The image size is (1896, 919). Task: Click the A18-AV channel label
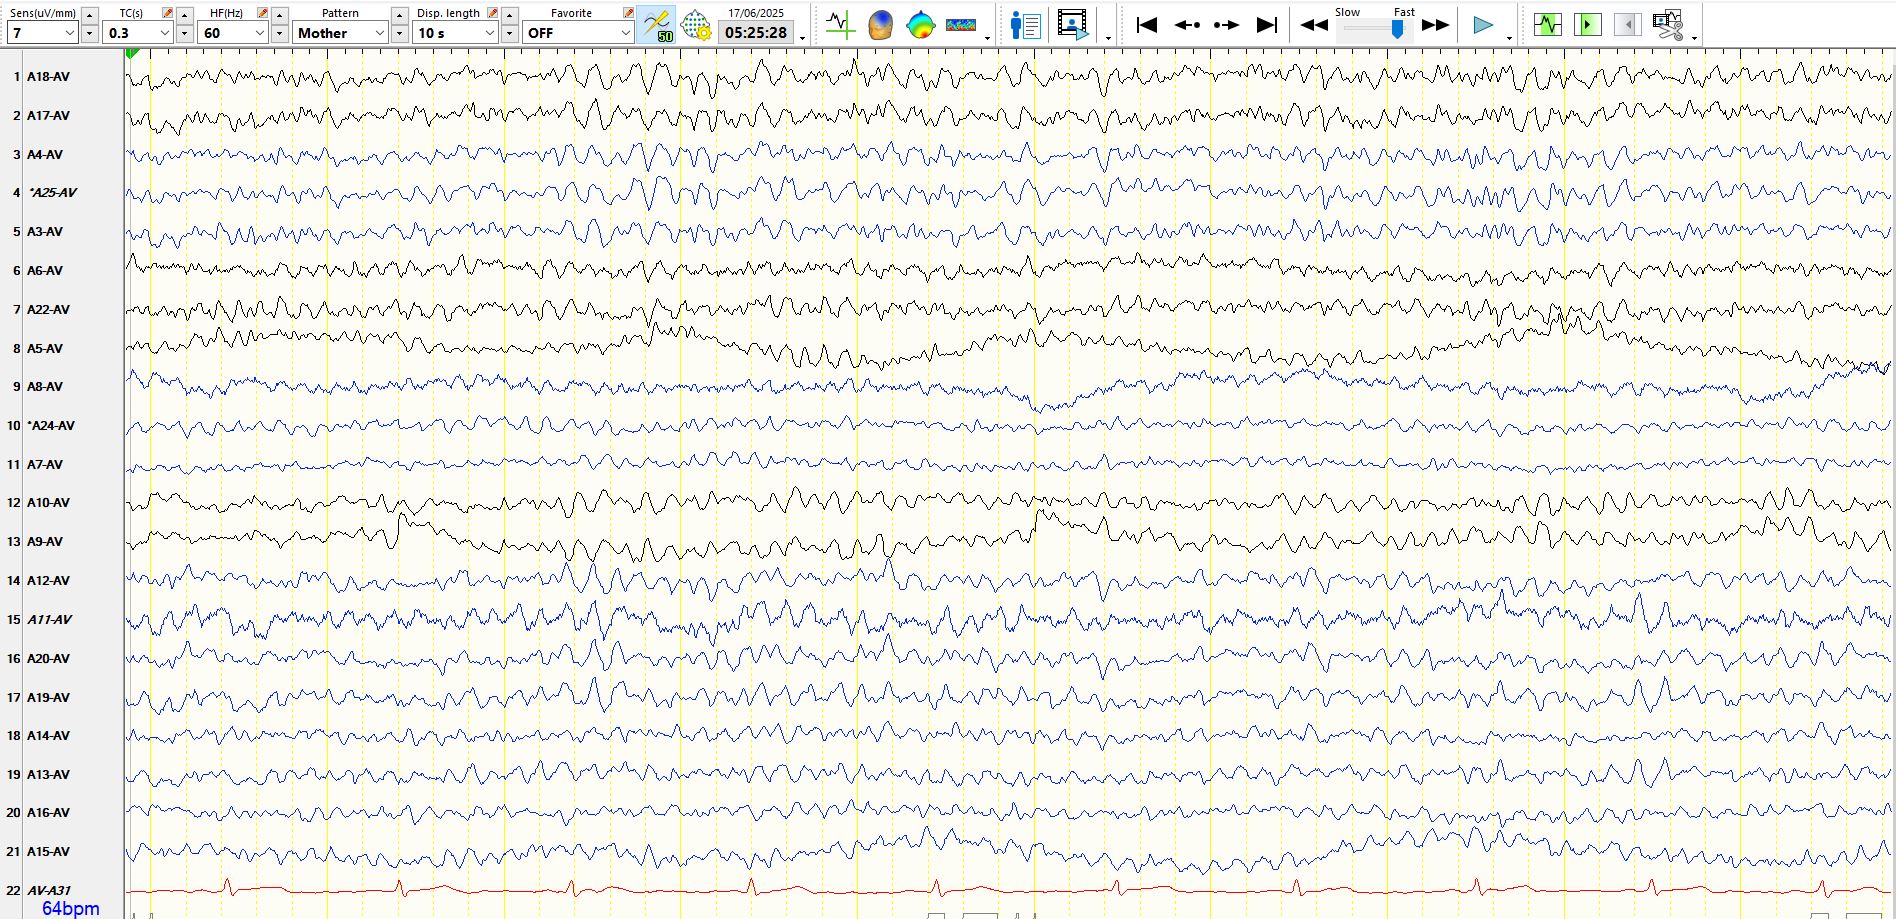point(48,76)
